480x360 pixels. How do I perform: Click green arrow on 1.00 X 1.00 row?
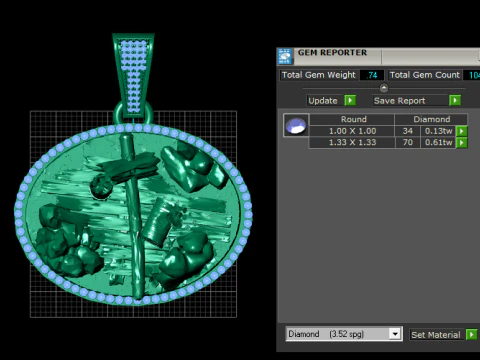click(x=462, y=131)
